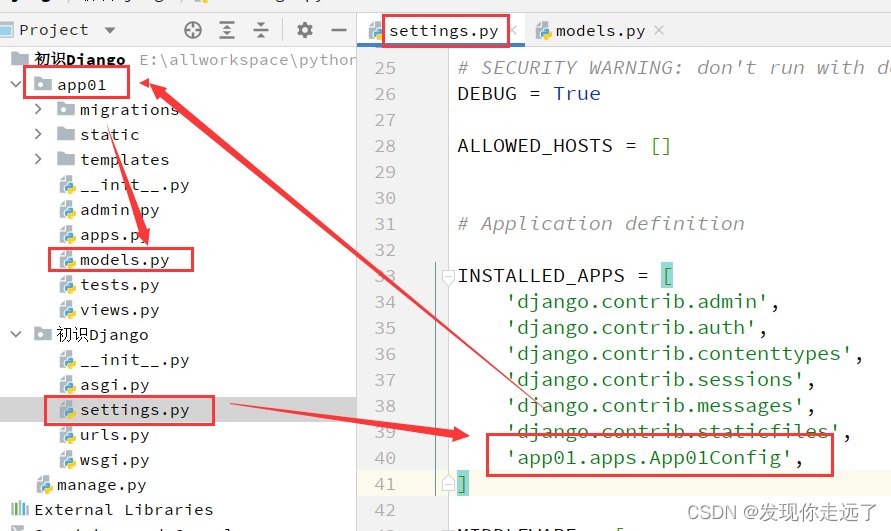
Task: Click the SECURITY WARNING comment line
Action: tap(674, 68)
